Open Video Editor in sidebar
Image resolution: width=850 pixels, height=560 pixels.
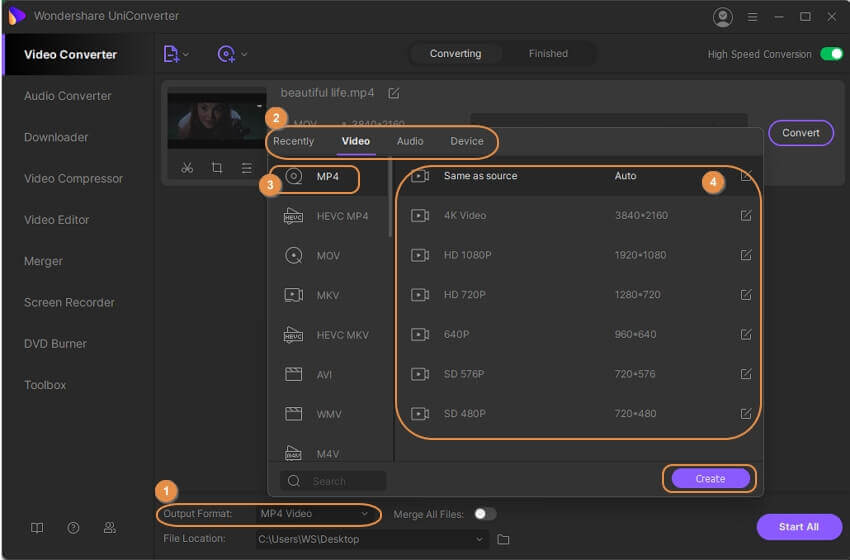56,220
